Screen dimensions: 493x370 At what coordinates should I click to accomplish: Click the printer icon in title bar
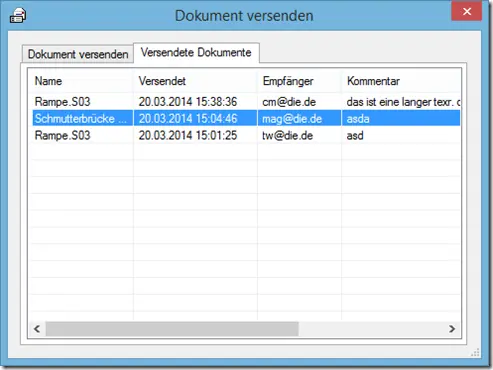point(18,15)
